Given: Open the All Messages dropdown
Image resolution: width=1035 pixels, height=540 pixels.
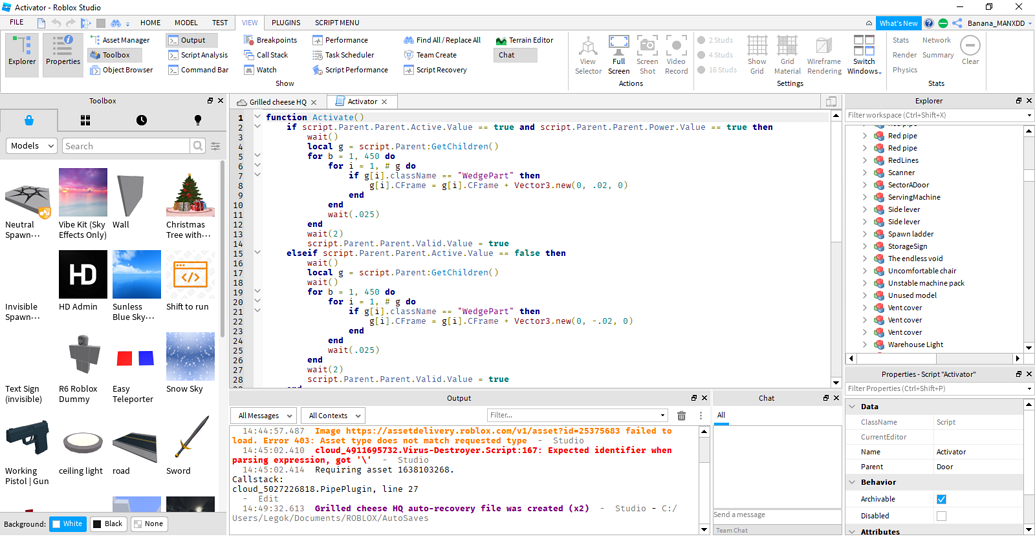Looking at the screenshot, I should point(263,415).
